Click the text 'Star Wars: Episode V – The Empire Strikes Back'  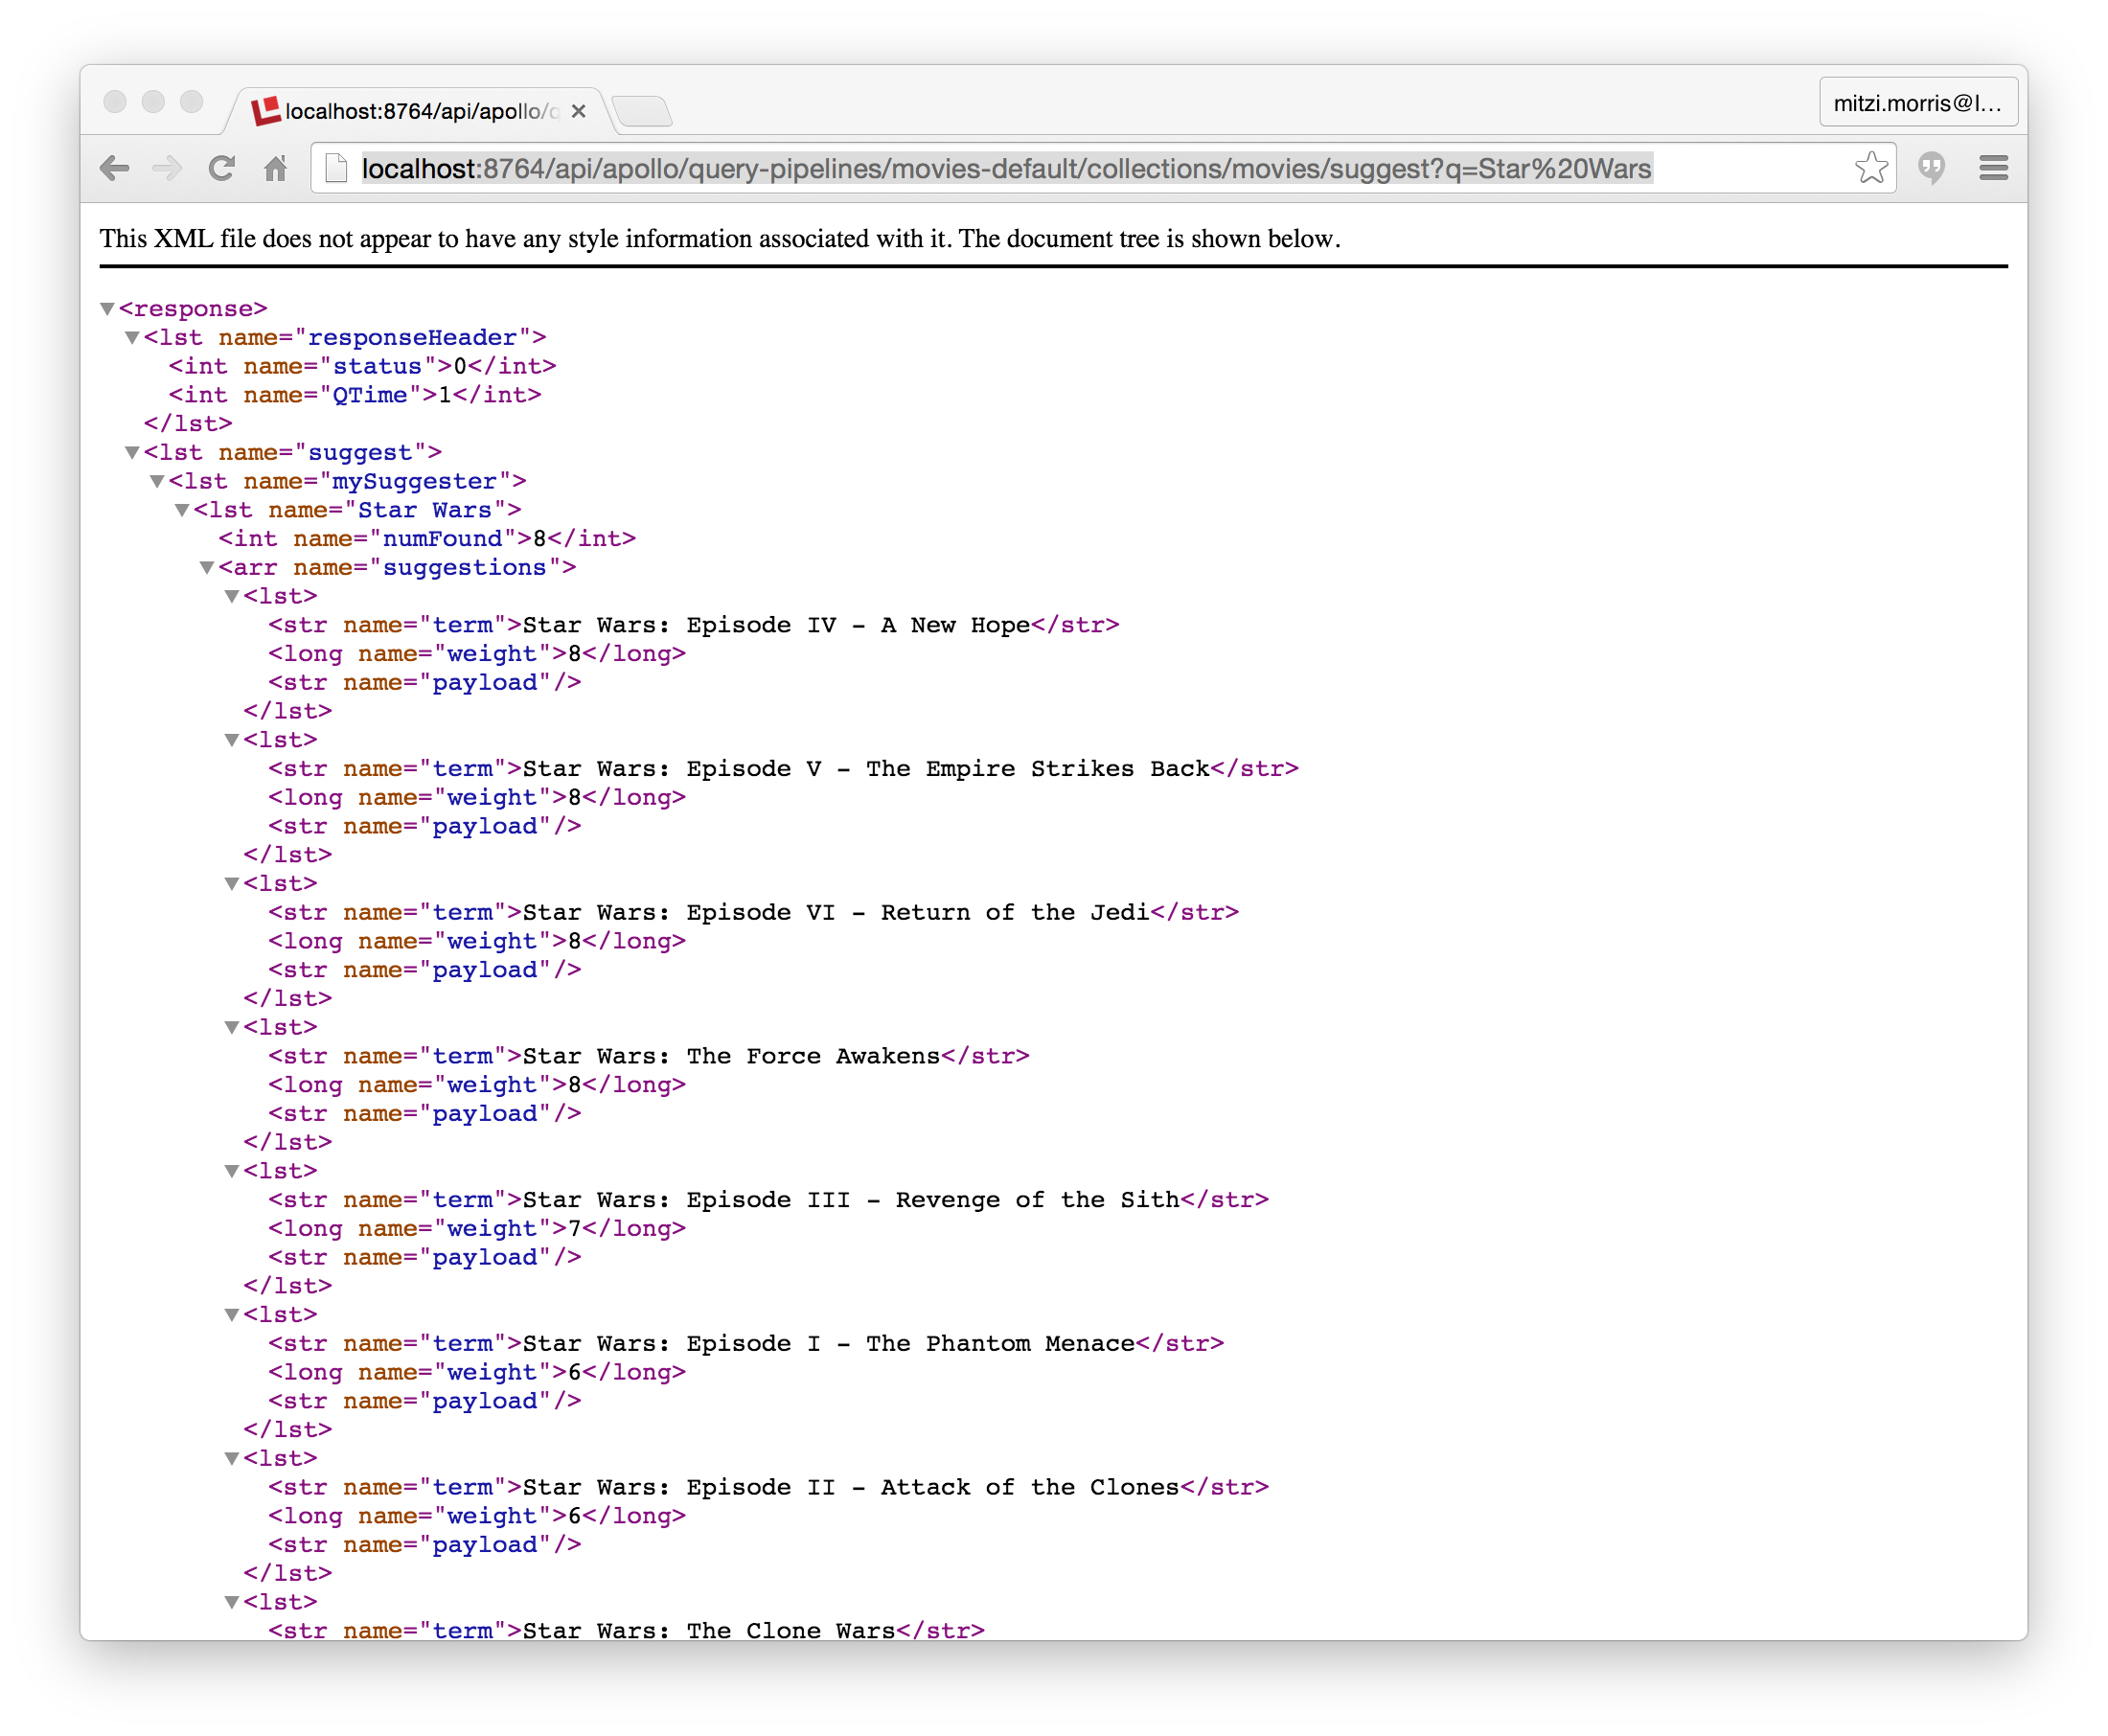866,769
